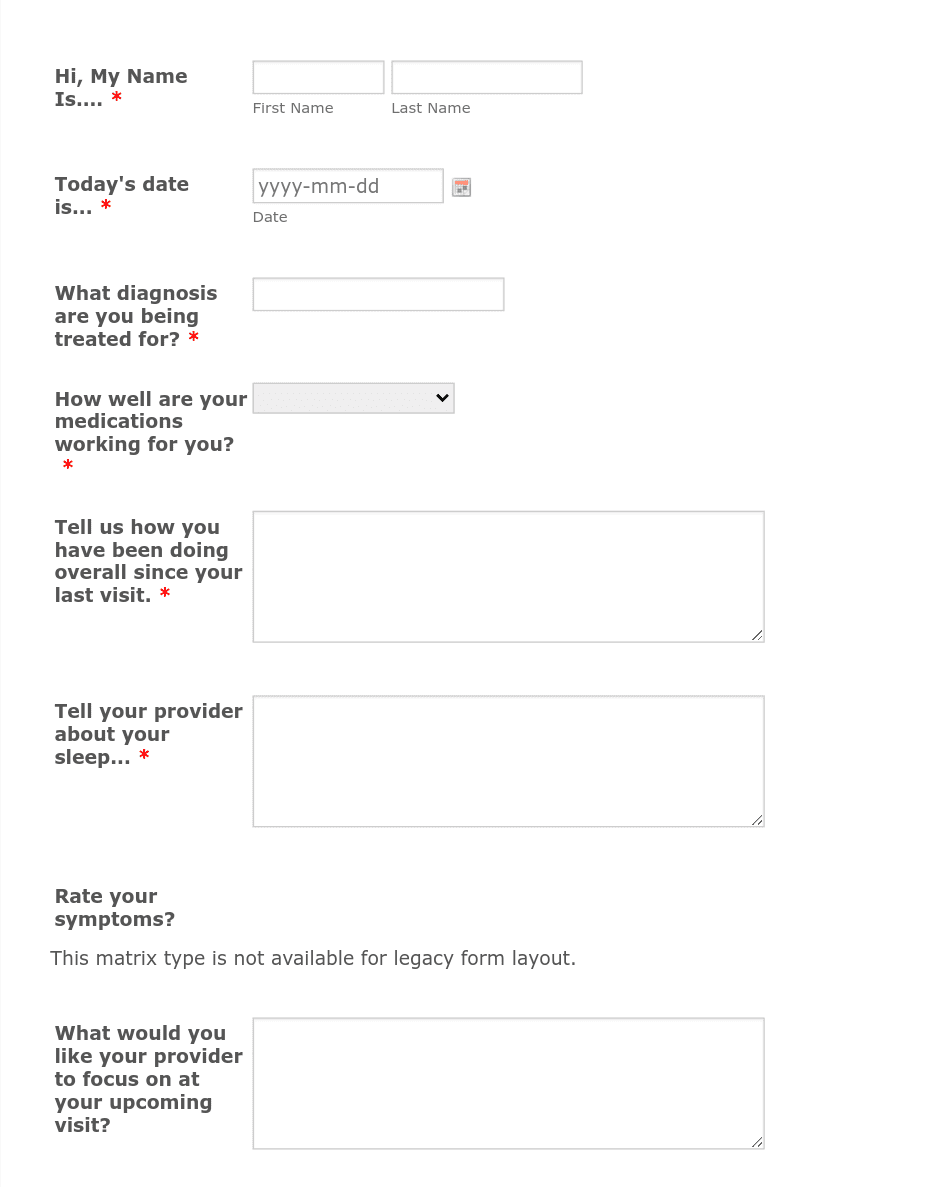Click the 'Hi, My Name Is....' label
Image resolution: width=930 pixels, height=1187 pixels.
120,87
